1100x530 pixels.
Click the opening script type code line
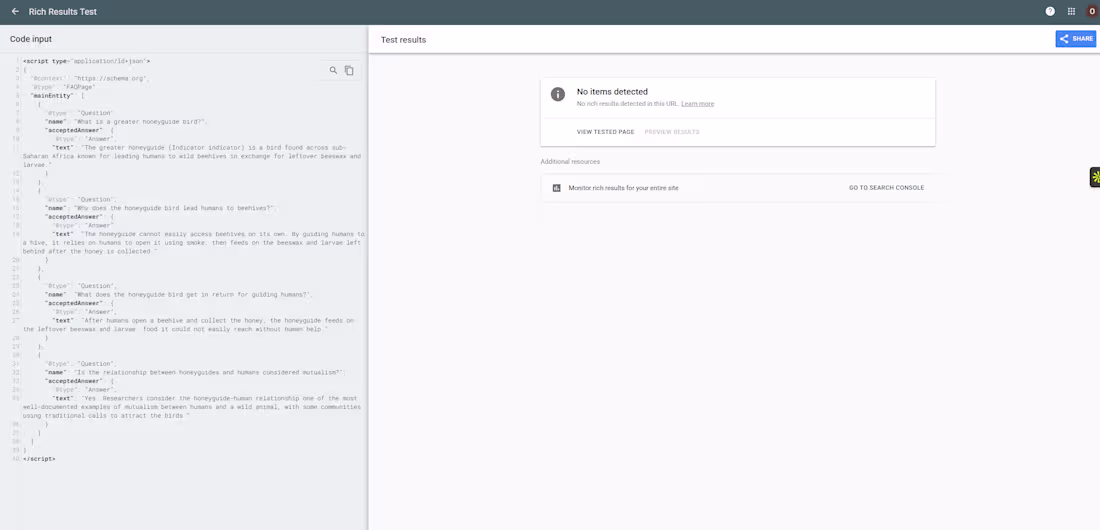(86, 61)
